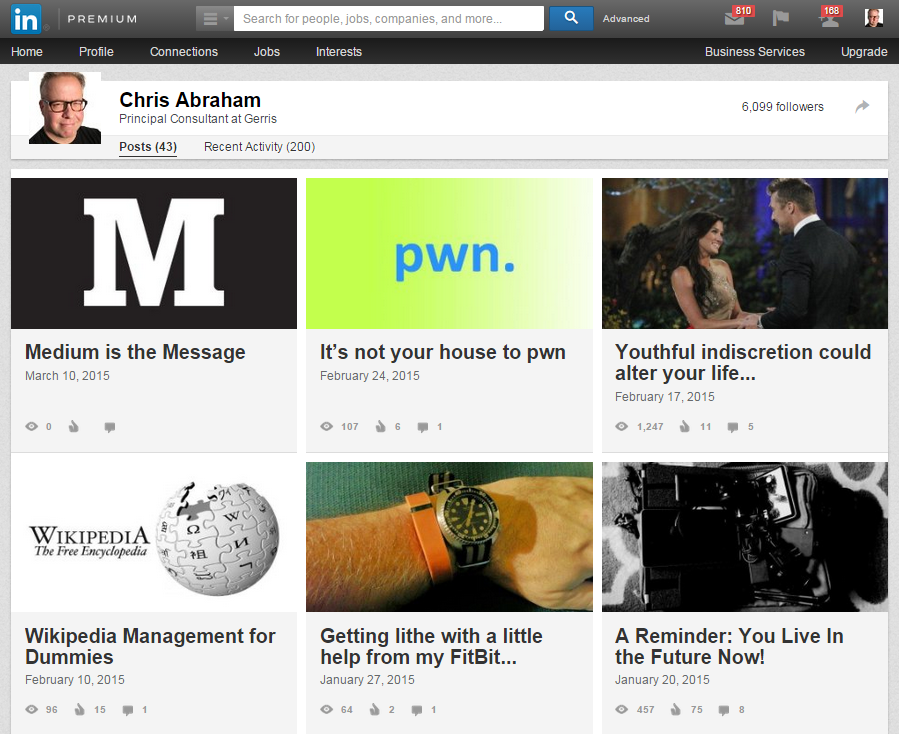This screenshot has width=899, height=734.
Task: Click into the search input field
Action: pos(390,18)
